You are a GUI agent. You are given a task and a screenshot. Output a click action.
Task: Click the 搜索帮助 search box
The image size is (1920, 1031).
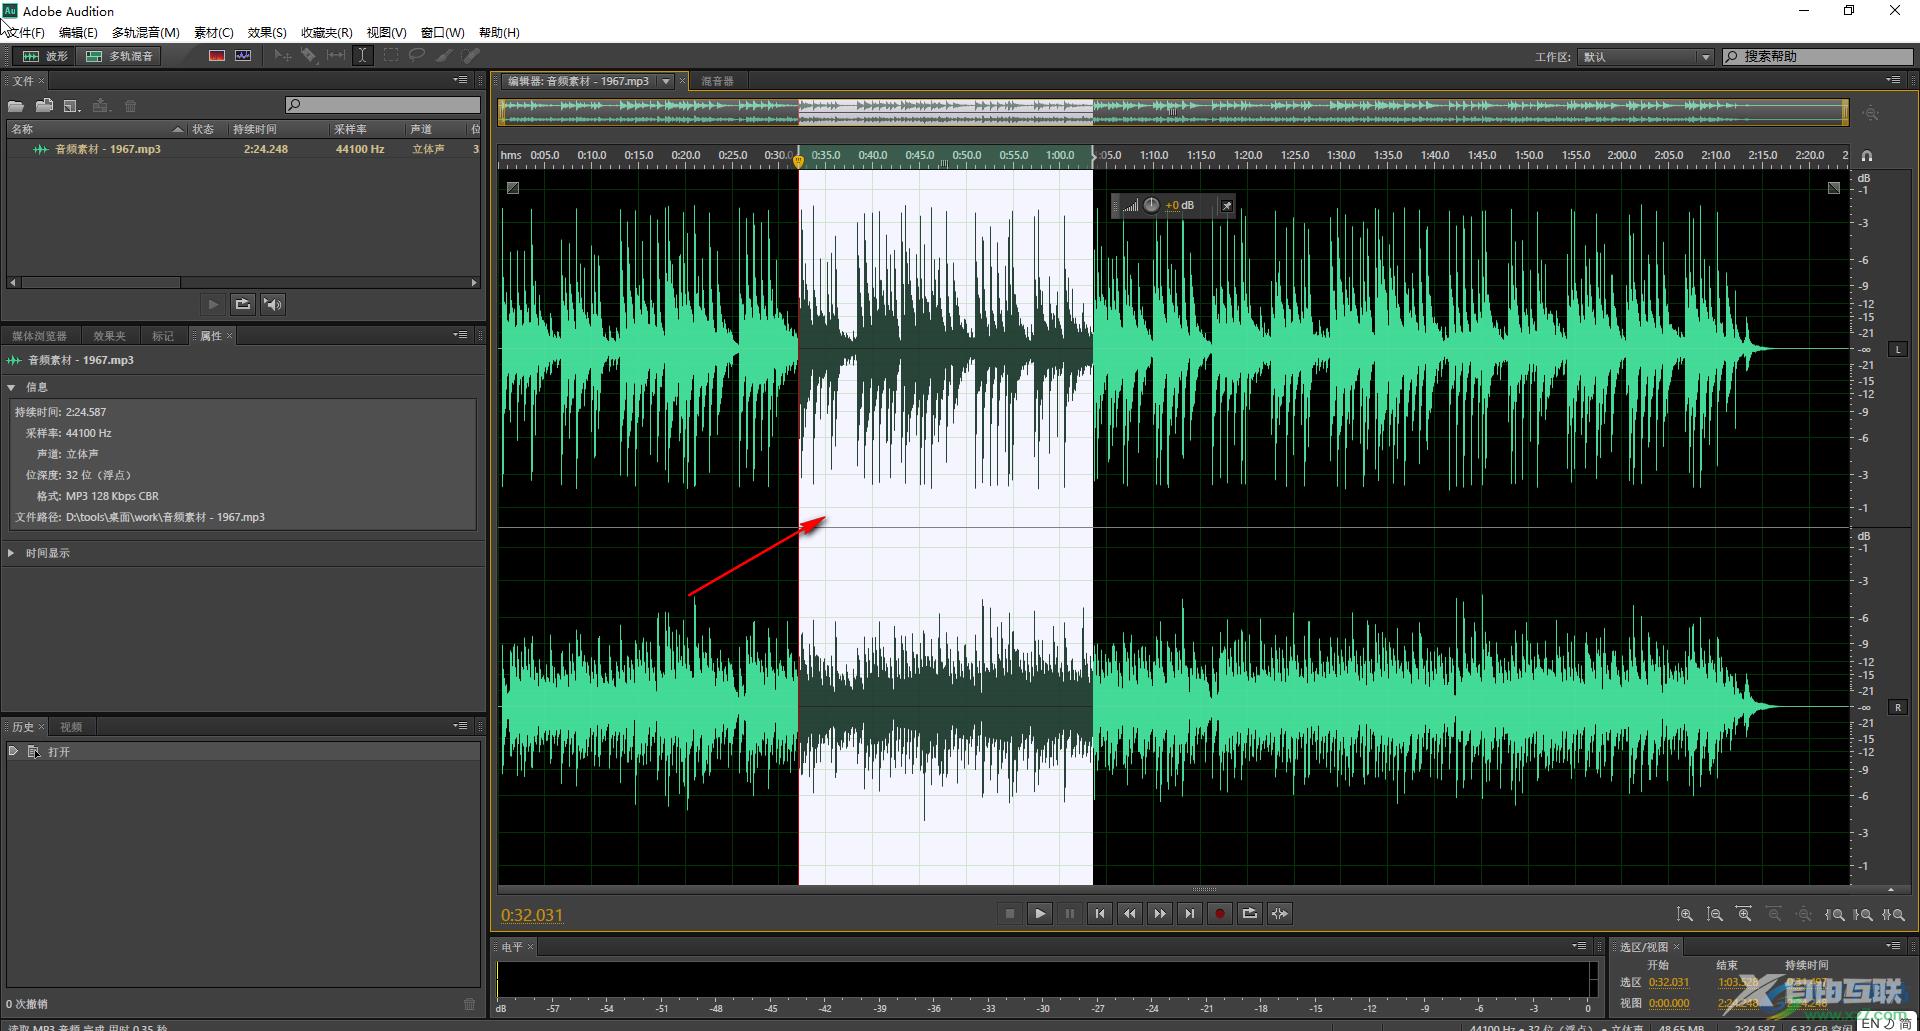pyautogui.click(x=1818, y=57)
